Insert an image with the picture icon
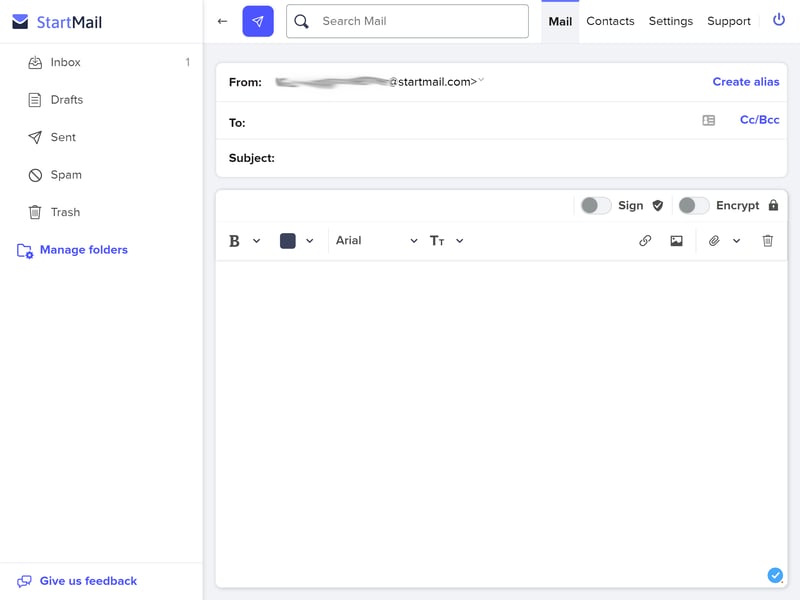This screenshot has height=600, width=800. pos(677,241)
